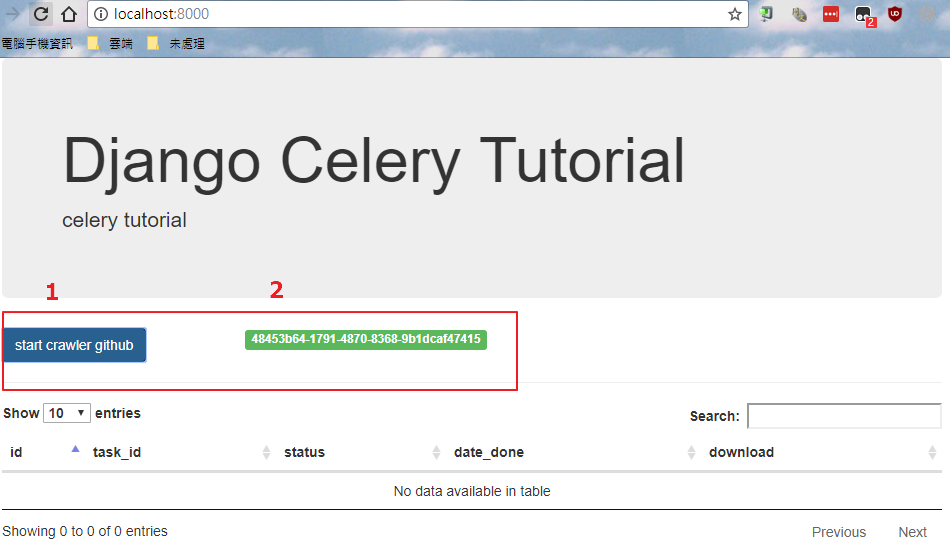Sort the table by status column

tap(361, 452)
